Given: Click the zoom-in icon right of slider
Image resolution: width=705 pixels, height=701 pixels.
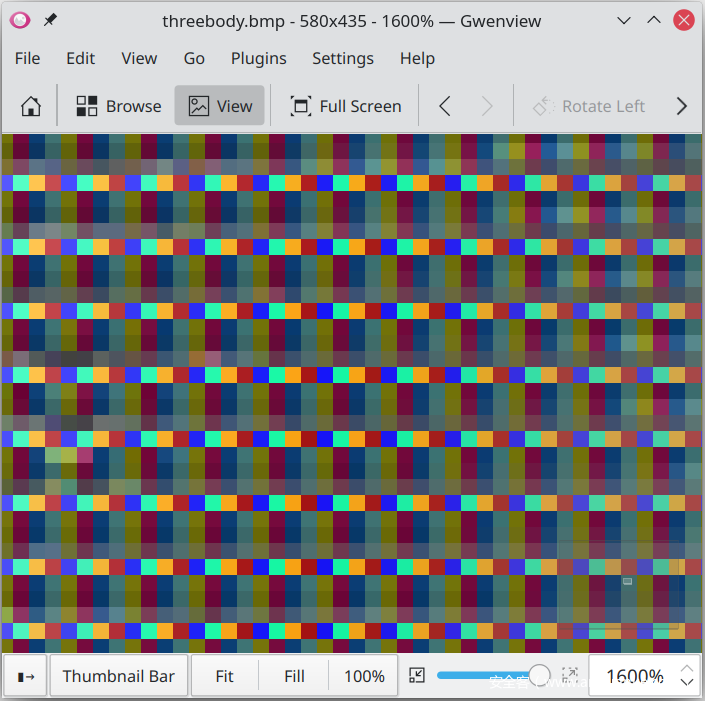Looking at the screenshot, I should click(570, 676).
